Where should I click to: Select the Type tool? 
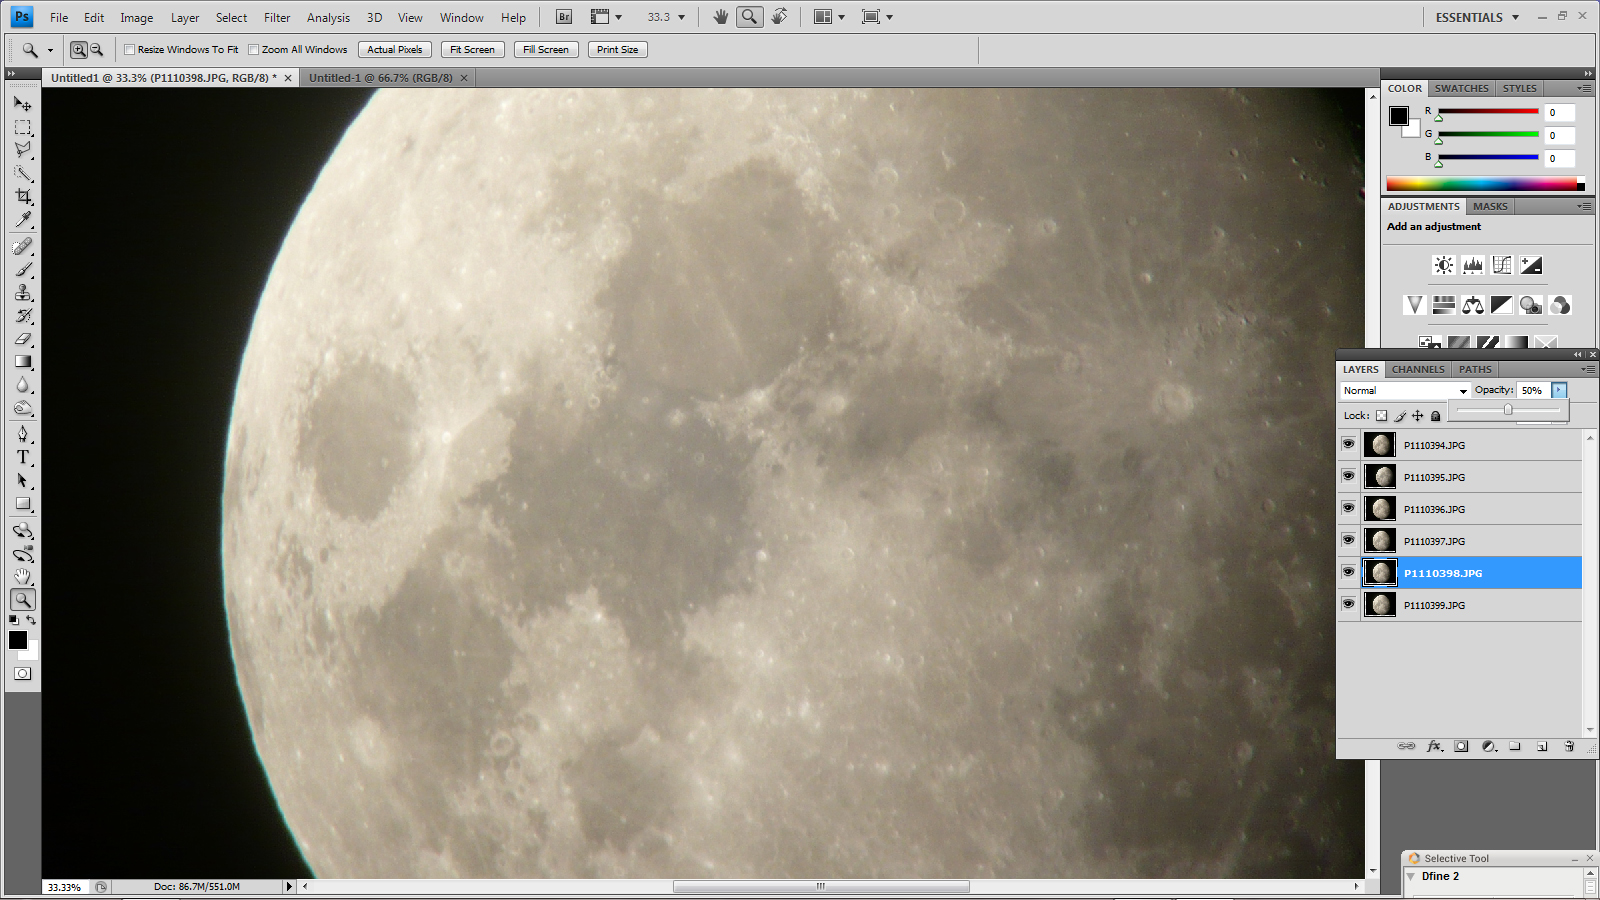[23, 457]
